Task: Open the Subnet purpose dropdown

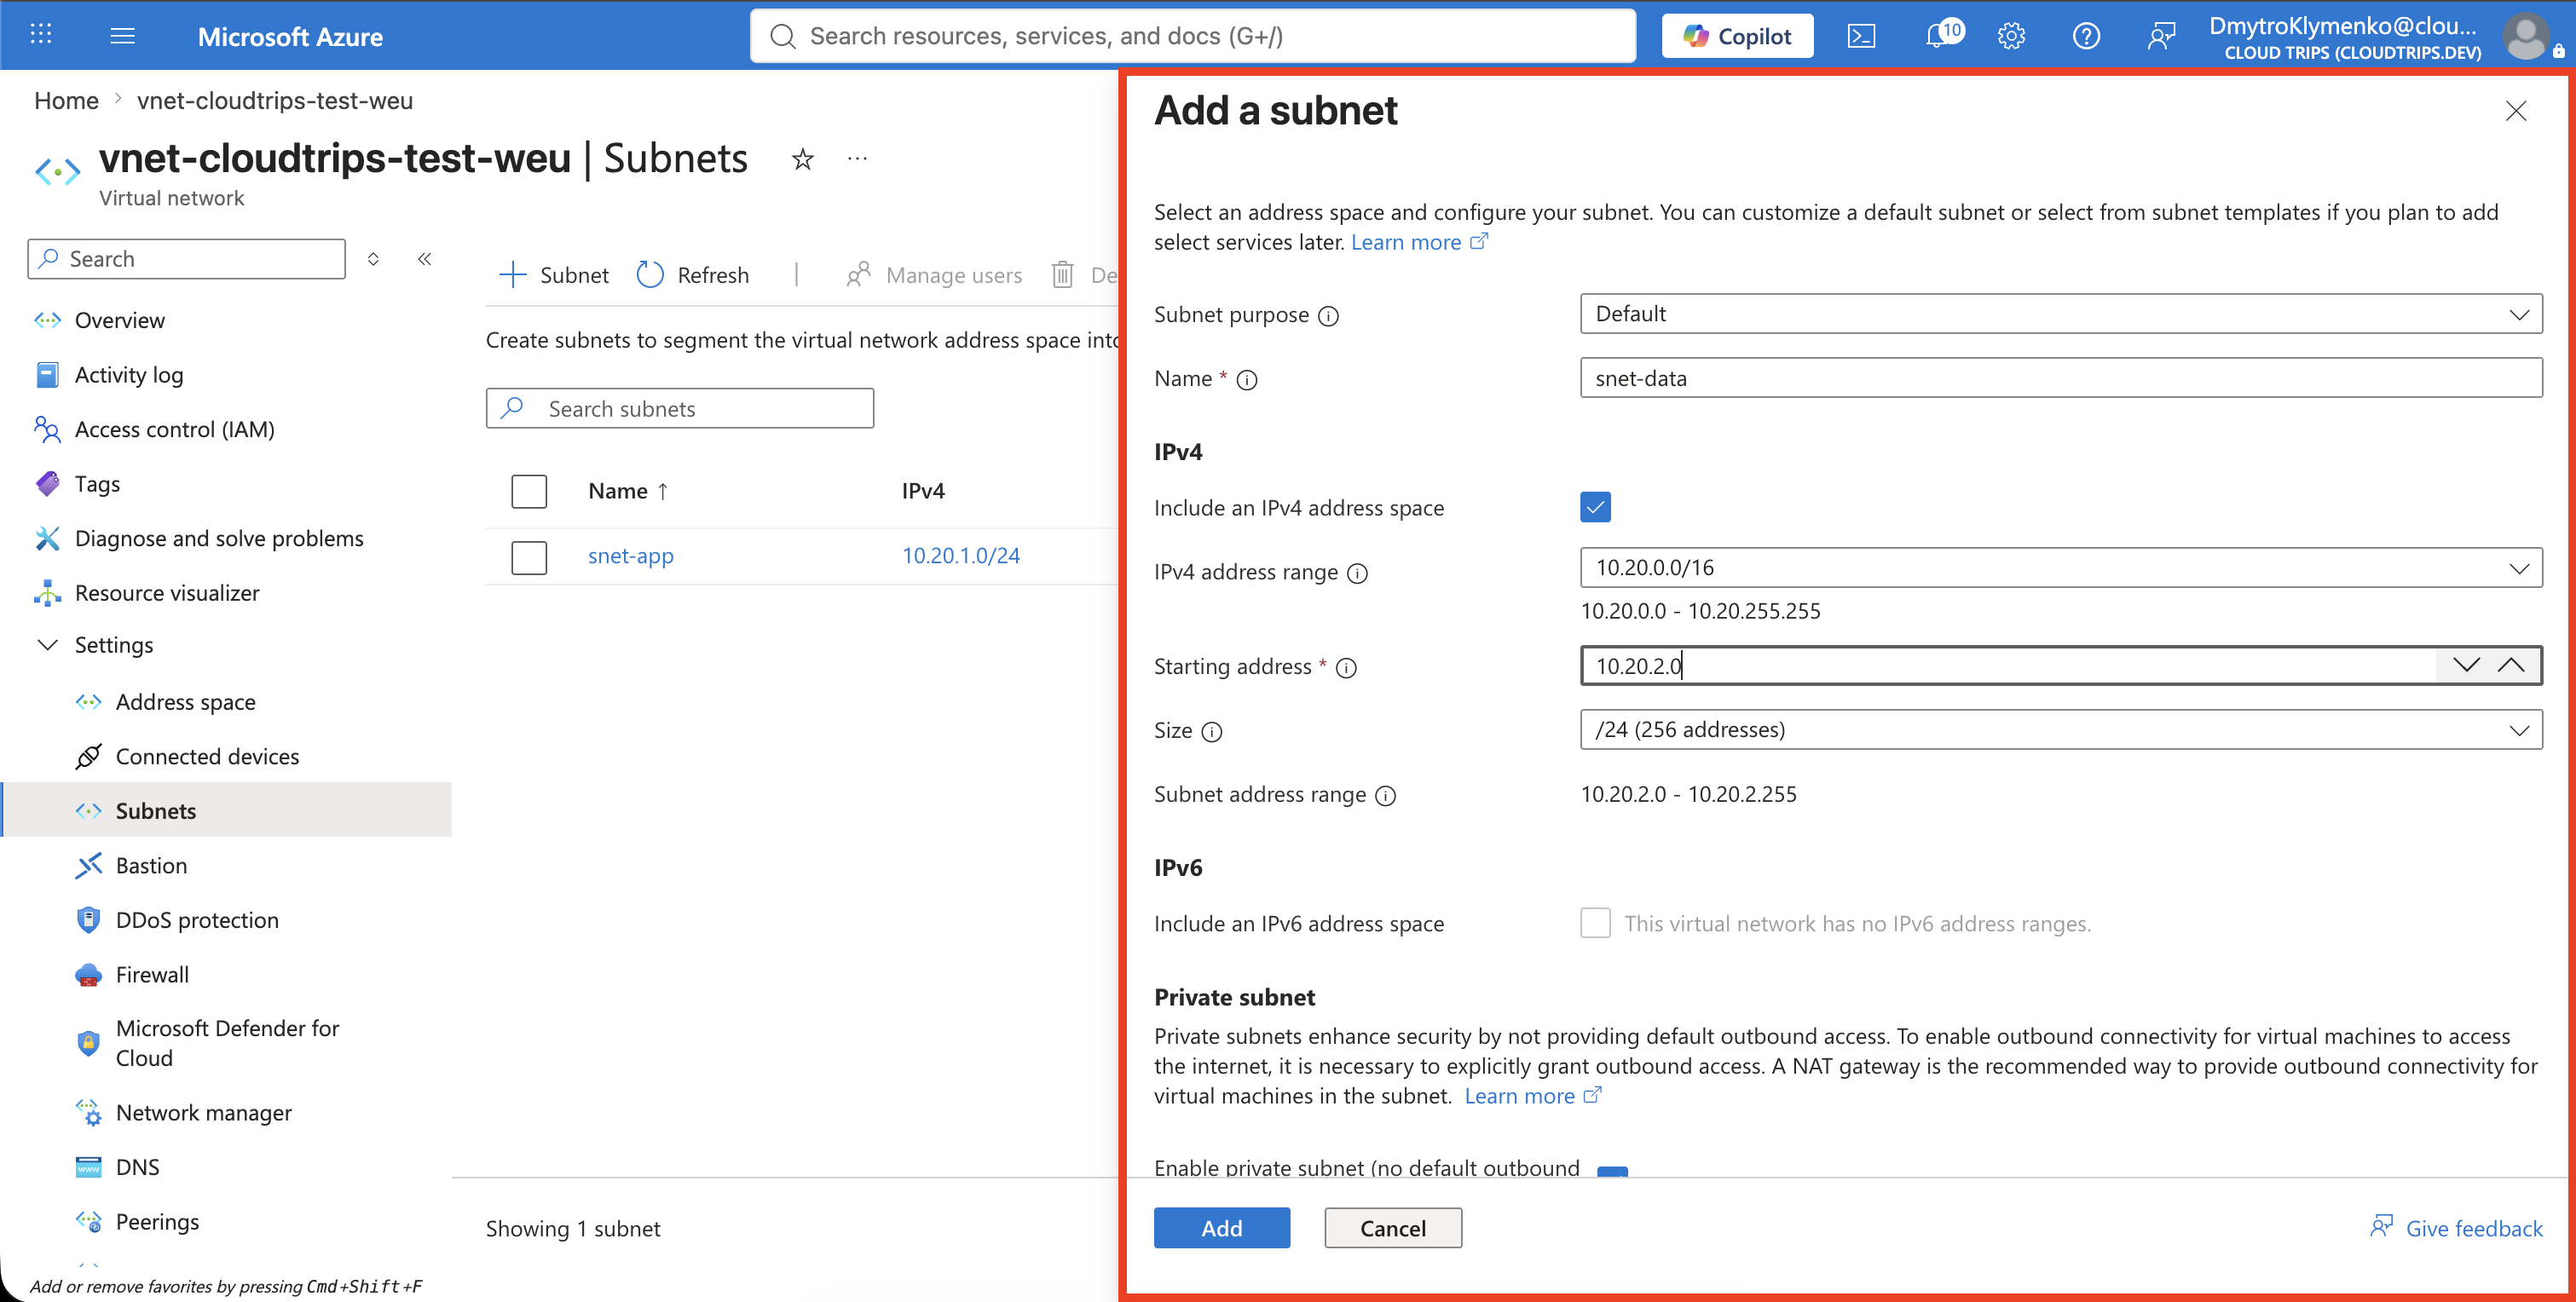Action: 2061,314
